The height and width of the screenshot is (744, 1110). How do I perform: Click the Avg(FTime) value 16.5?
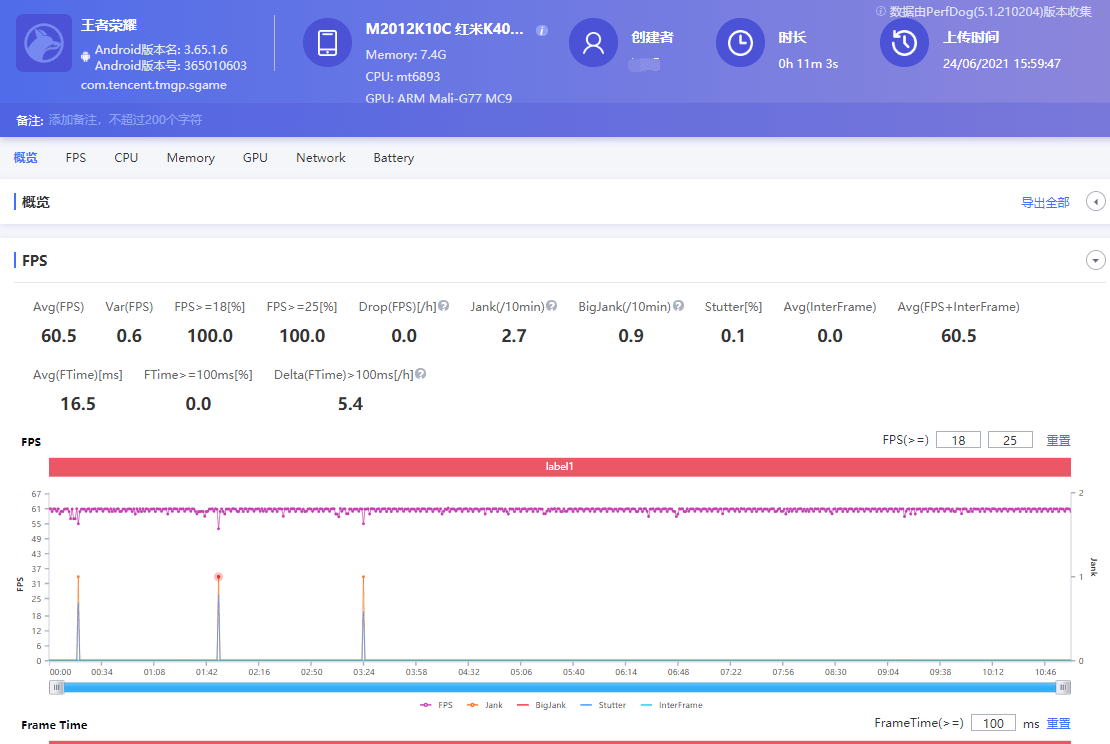tap(78, 404)
